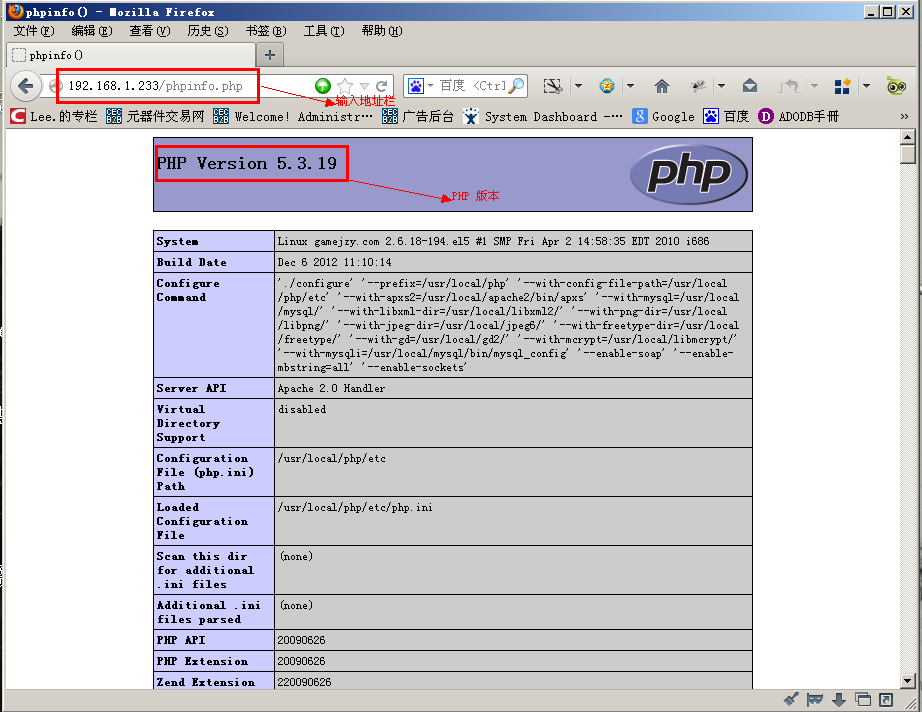Click the paintbrush icon in status bar
Image resolution: width=922 pixels, height=712 pixels.
(x=791, y=700)
